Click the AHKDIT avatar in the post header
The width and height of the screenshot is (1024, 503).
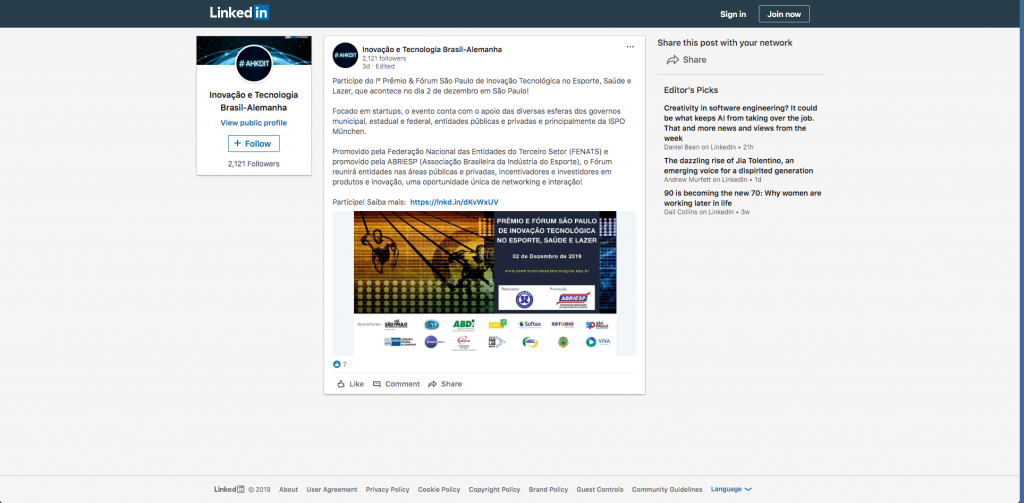pyautogui.click(x=345, y=56)
